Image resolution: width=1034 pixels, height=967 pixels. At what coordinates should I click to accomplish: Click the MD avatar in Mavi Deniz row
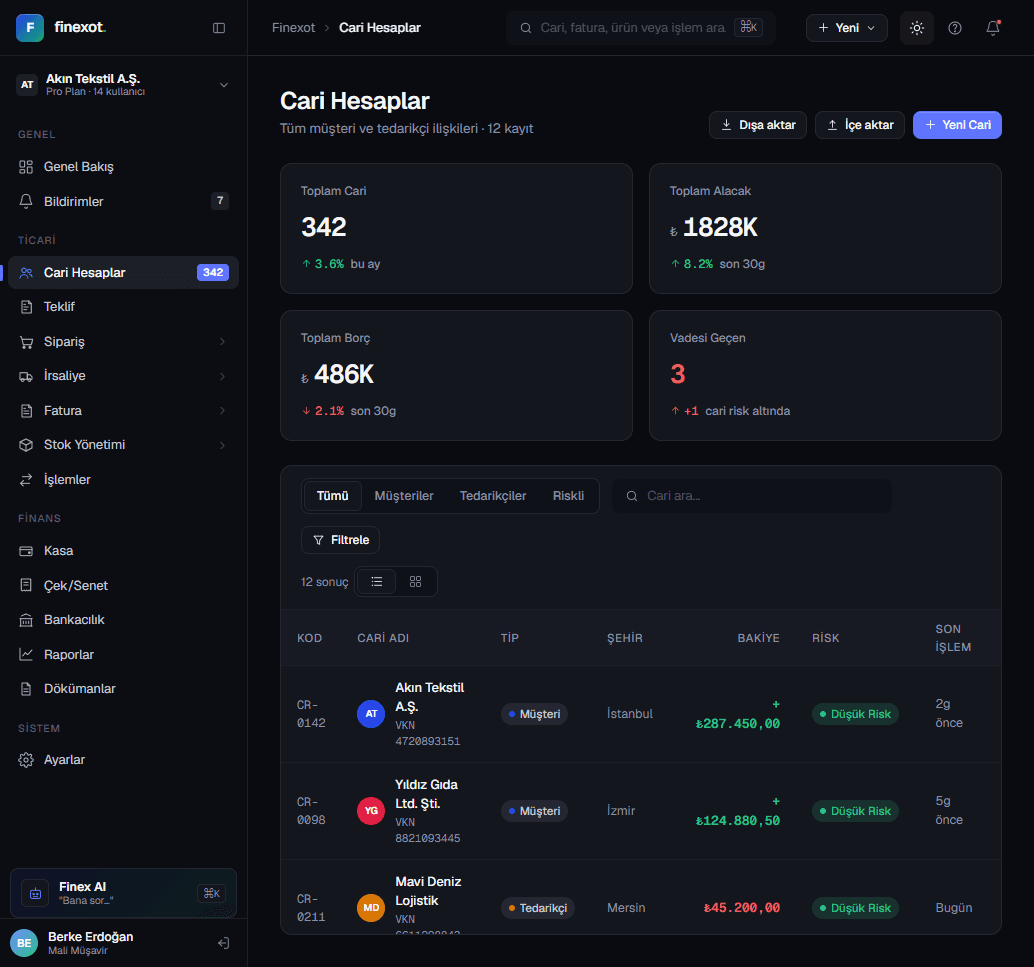[371, 908]
